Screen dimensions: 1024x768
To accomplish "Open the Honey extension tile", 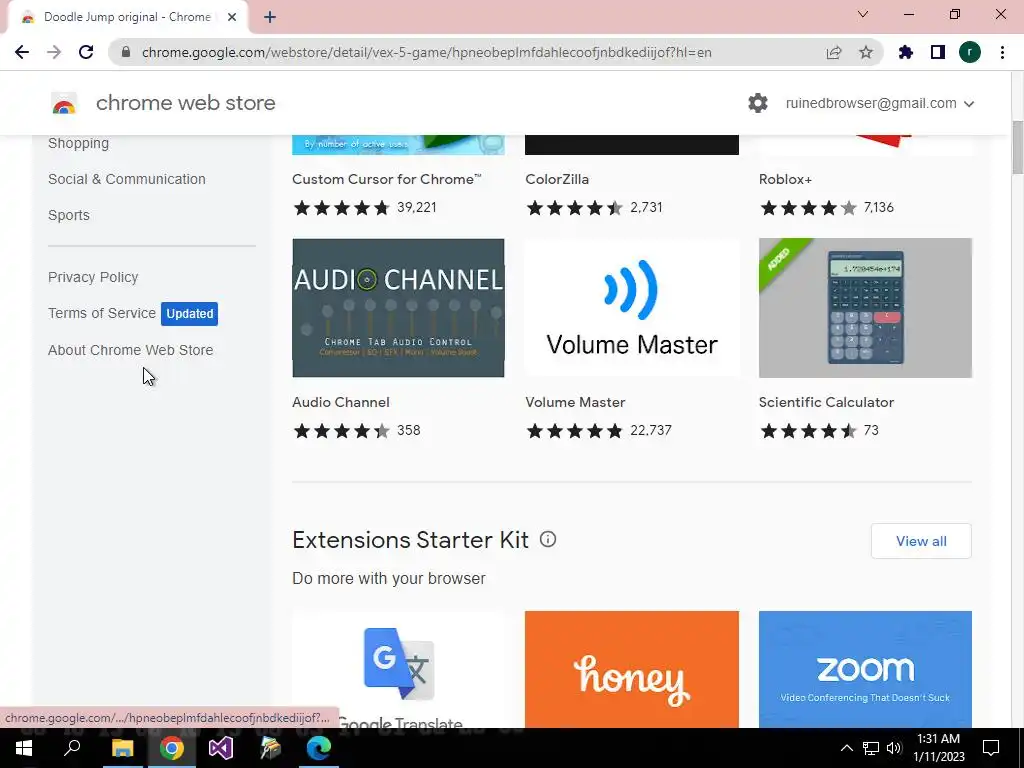I will pos(632,669).
